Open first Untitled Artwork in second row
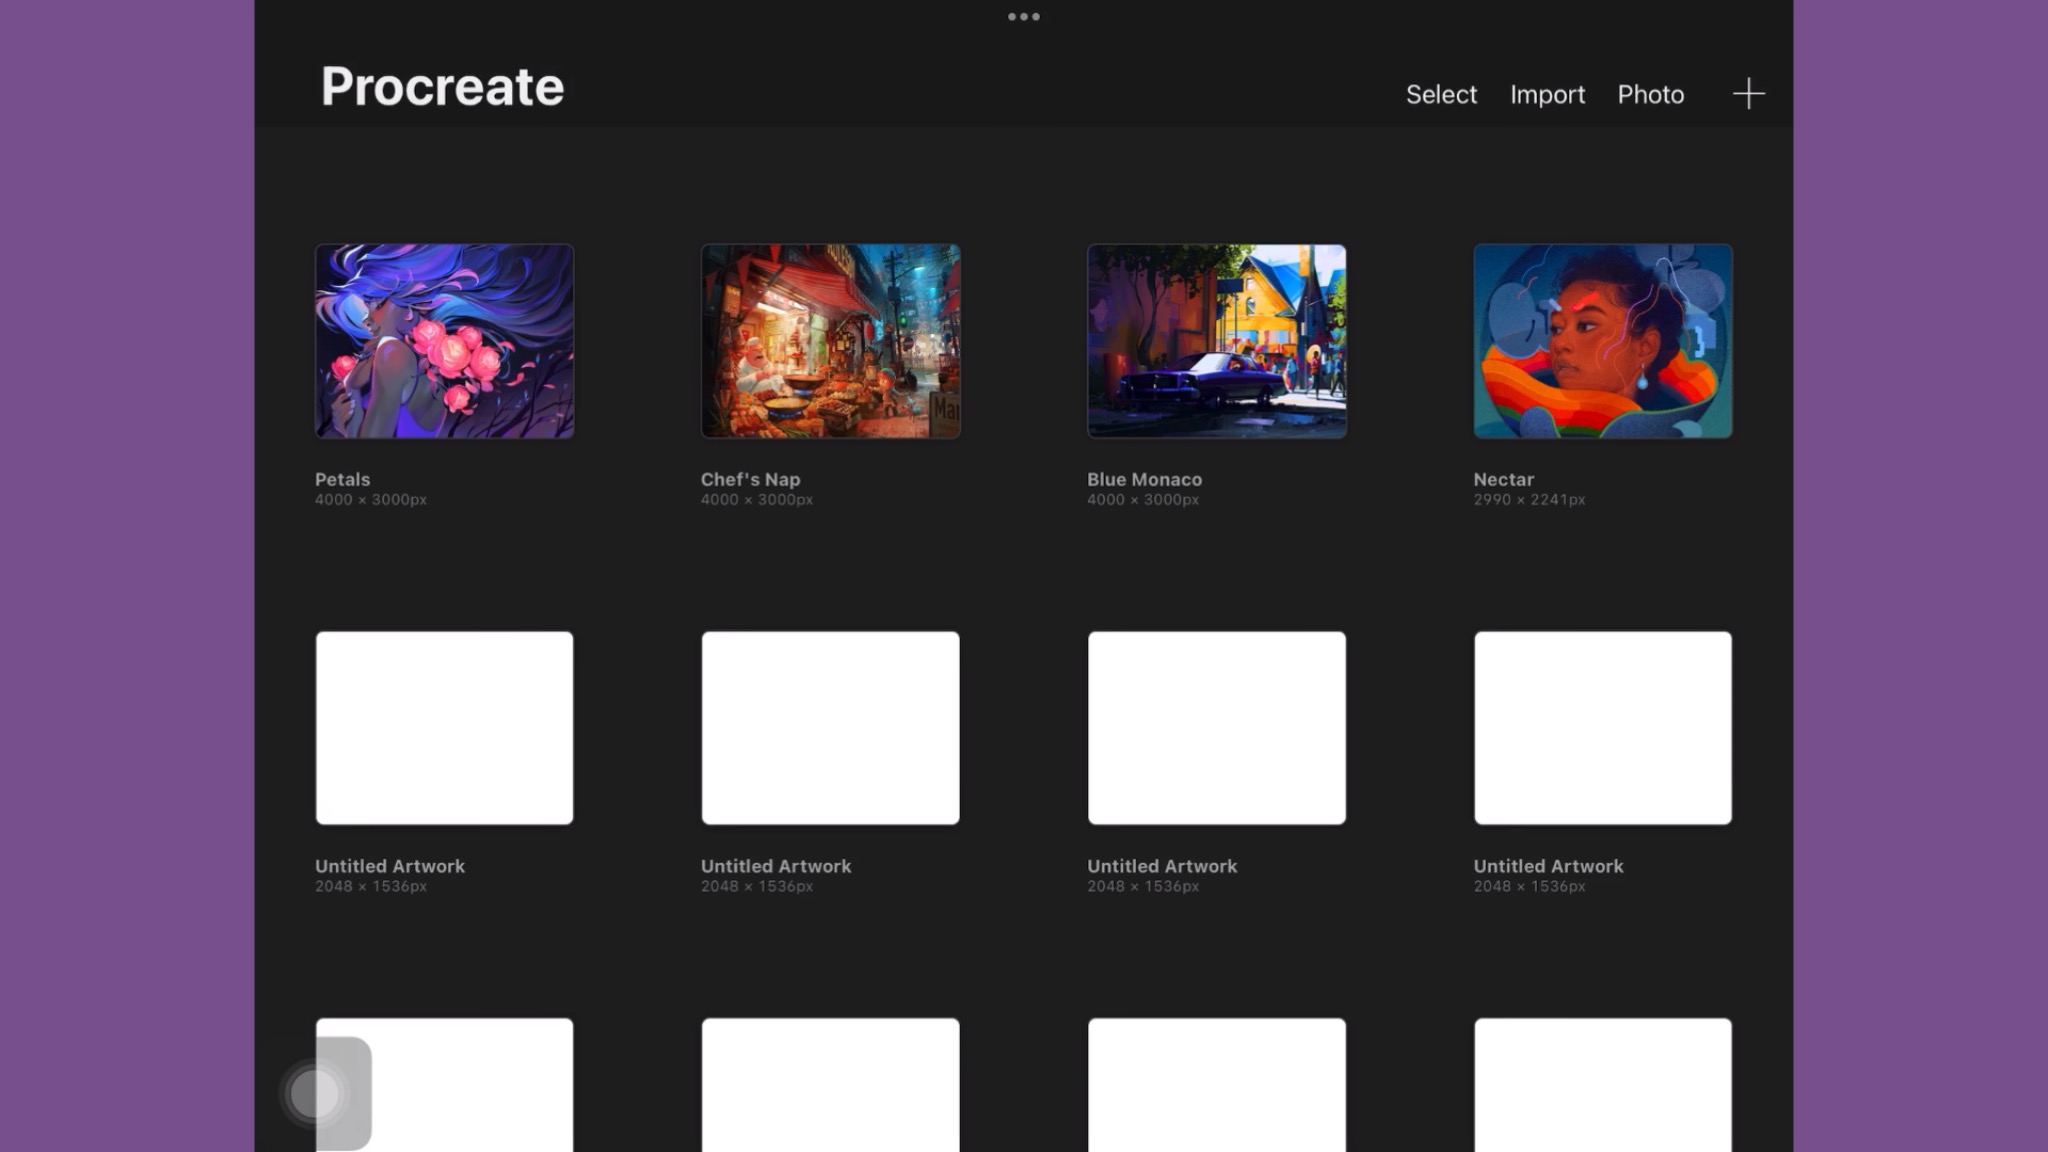2048x1152 pixels. 444,727
